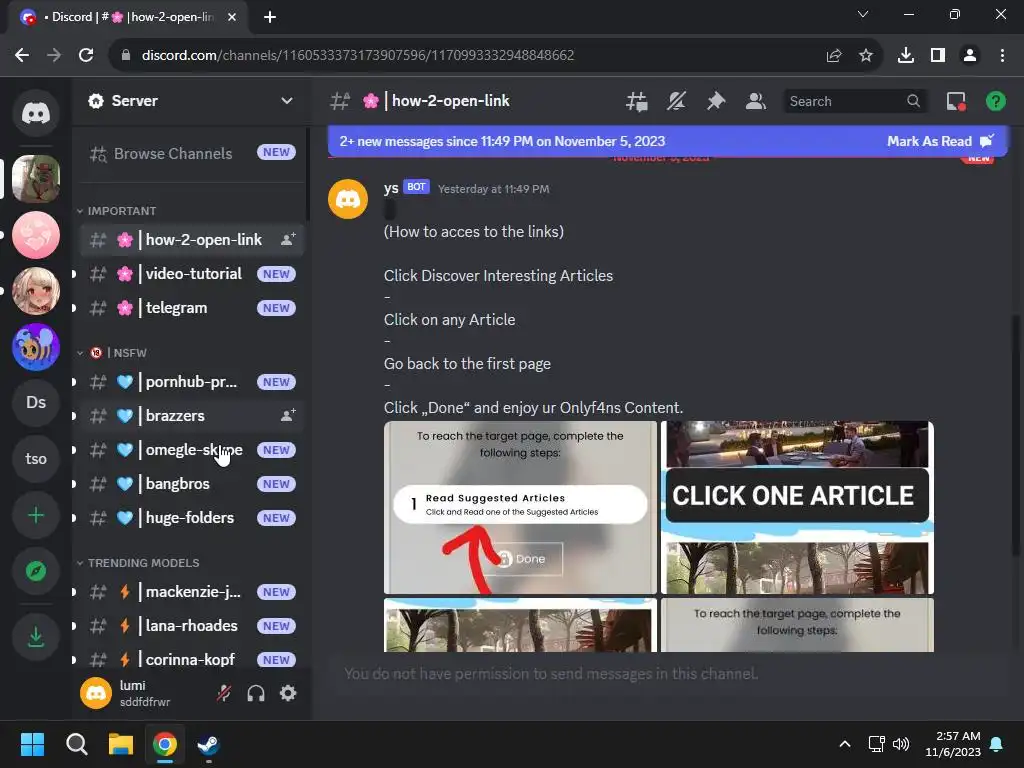Open Discord direct messages home icon
The image size is (1024, 768).
(36, 113)
